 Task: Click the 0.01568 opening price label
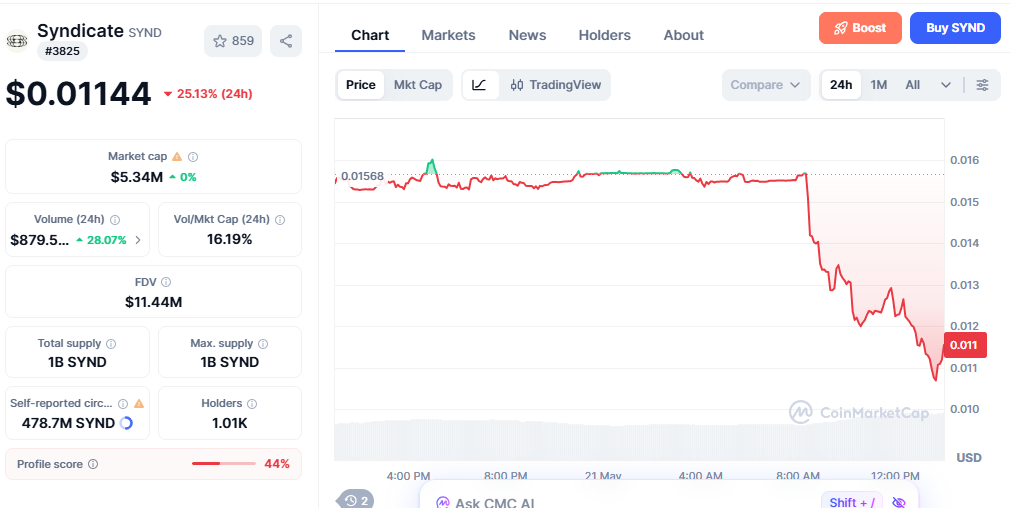coord(362,176)
